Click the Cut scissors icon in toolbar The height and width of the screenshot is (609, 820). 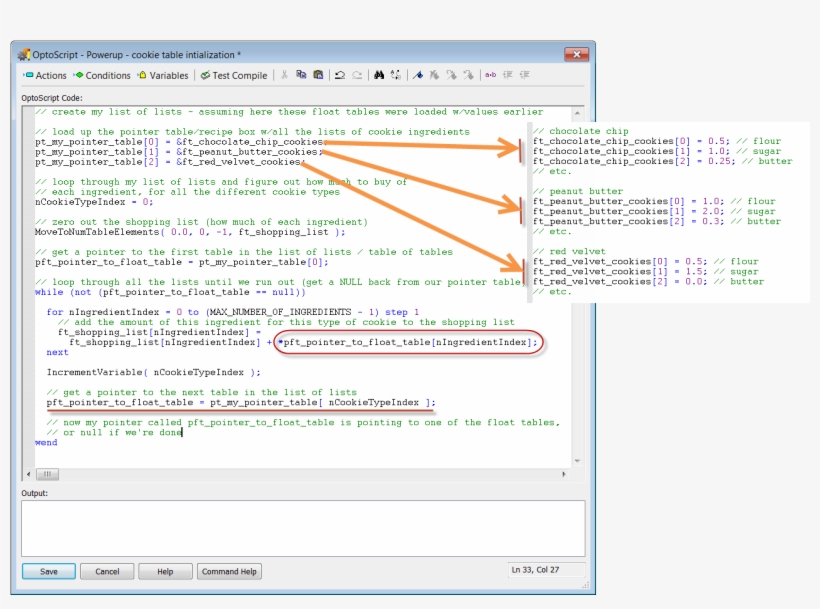point(285,75)
